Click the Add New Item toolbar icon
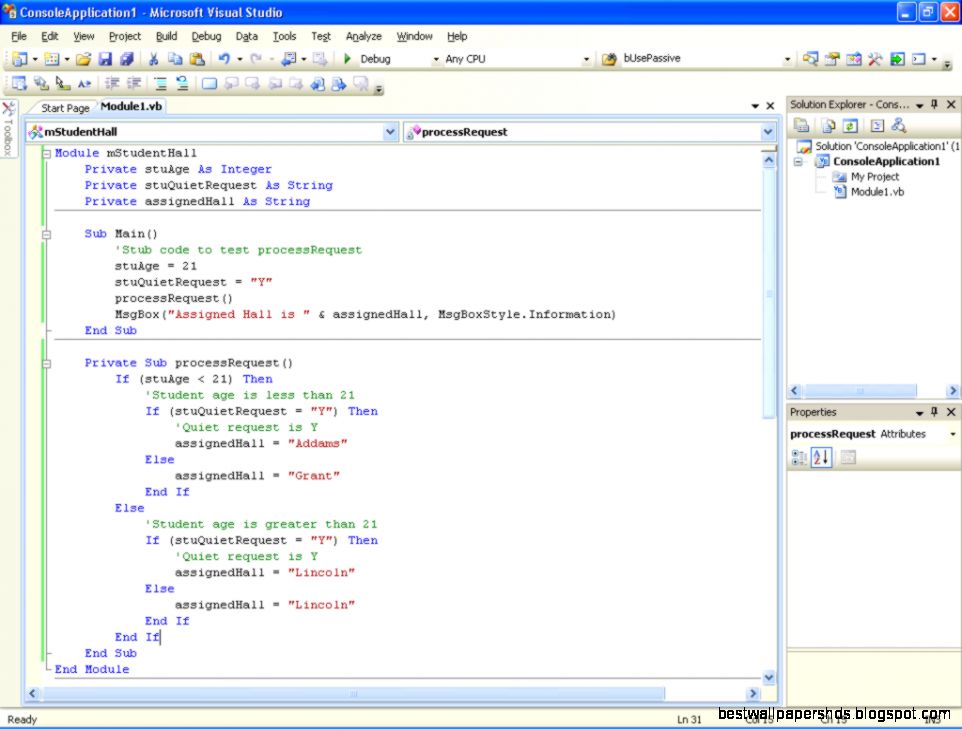 tap(52, 59)
